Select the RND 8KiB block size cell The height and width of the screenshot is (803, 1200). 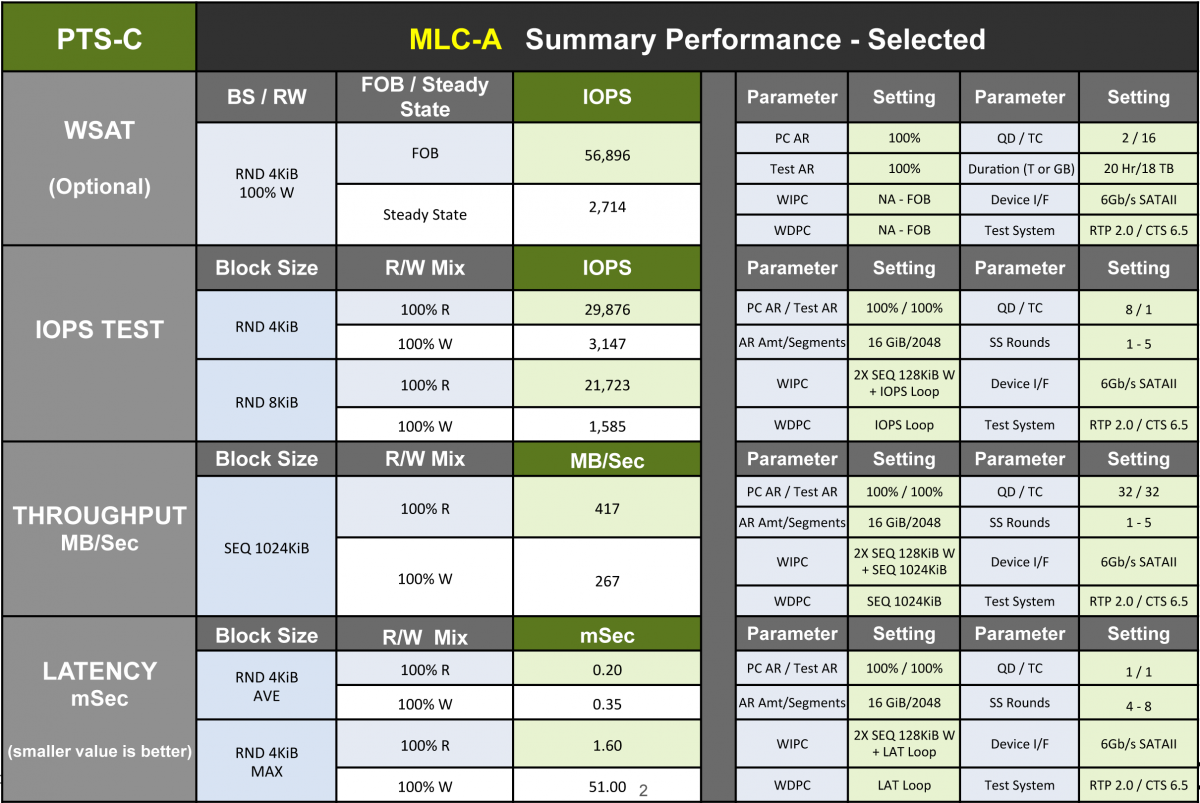tap(266, 403)
